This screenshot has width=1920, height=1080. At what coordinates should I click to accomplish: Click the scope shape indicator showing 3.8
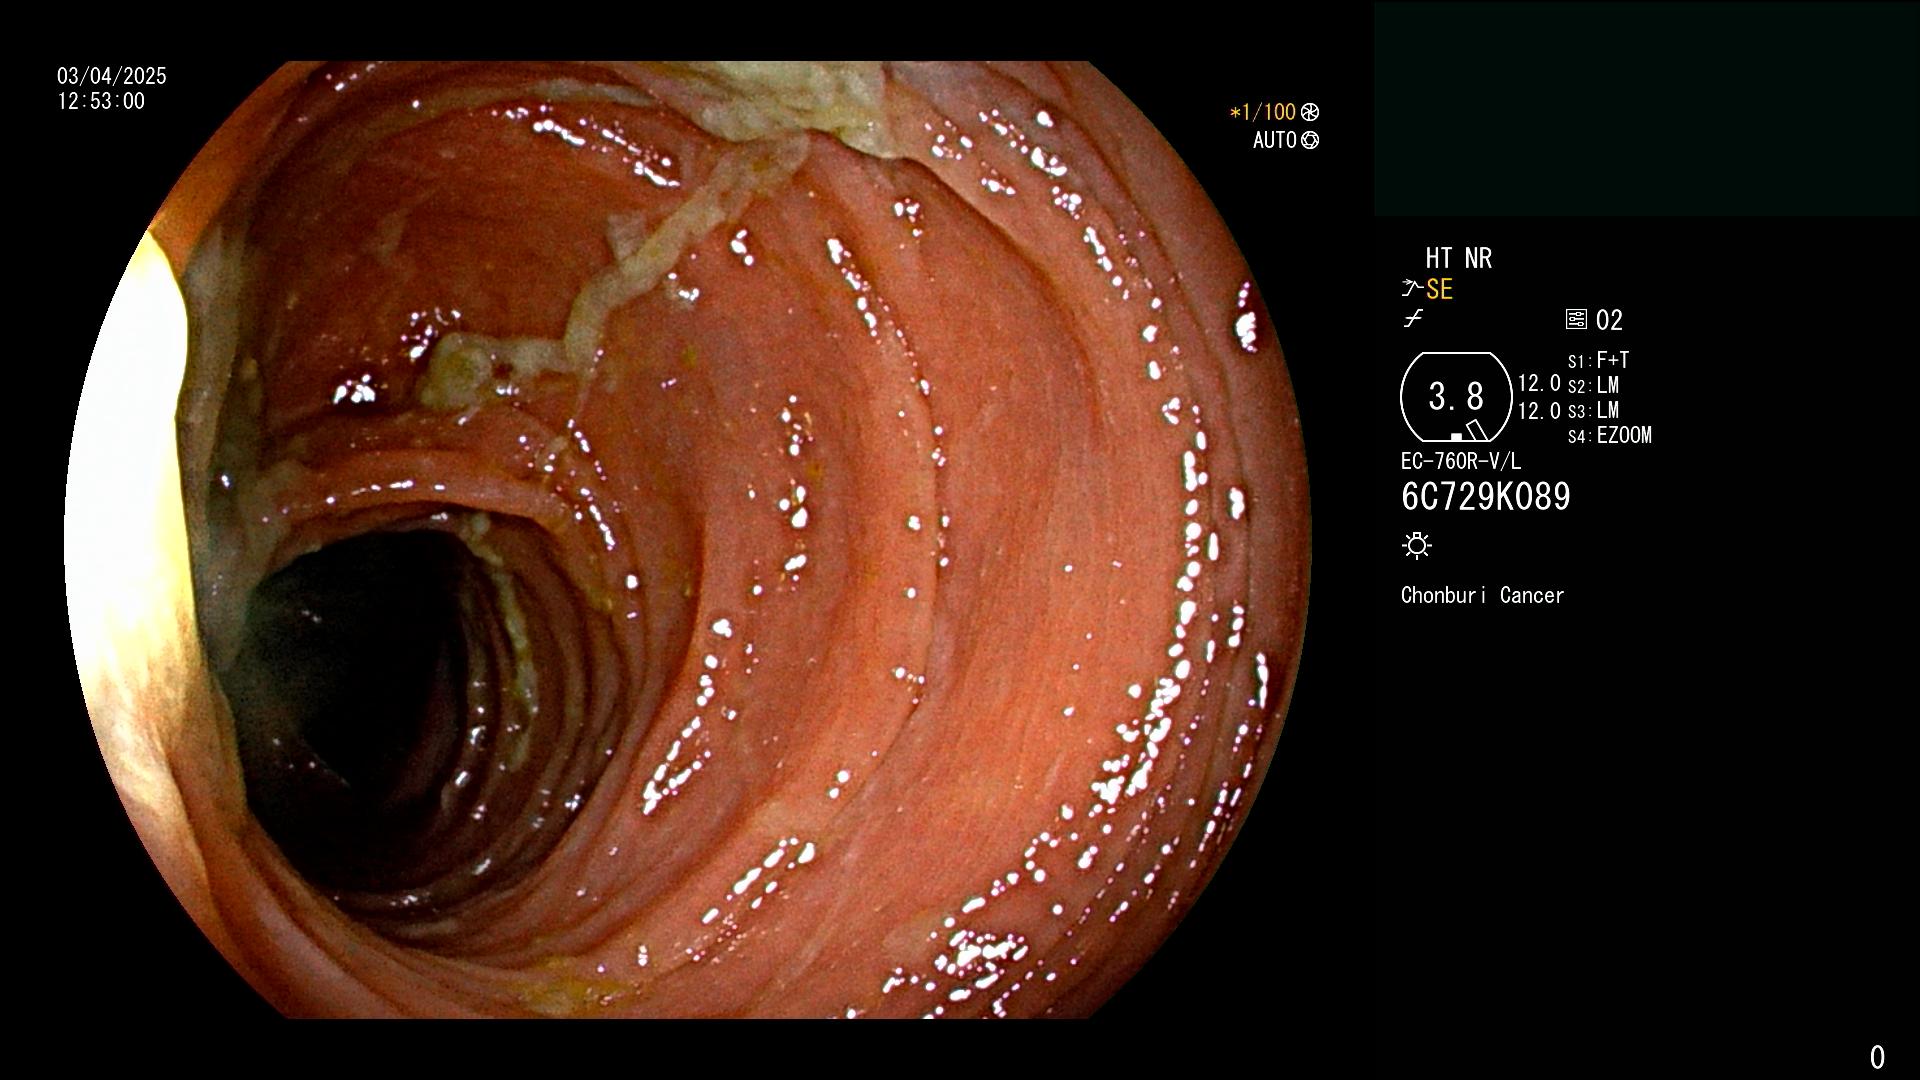pos(1456,397)
